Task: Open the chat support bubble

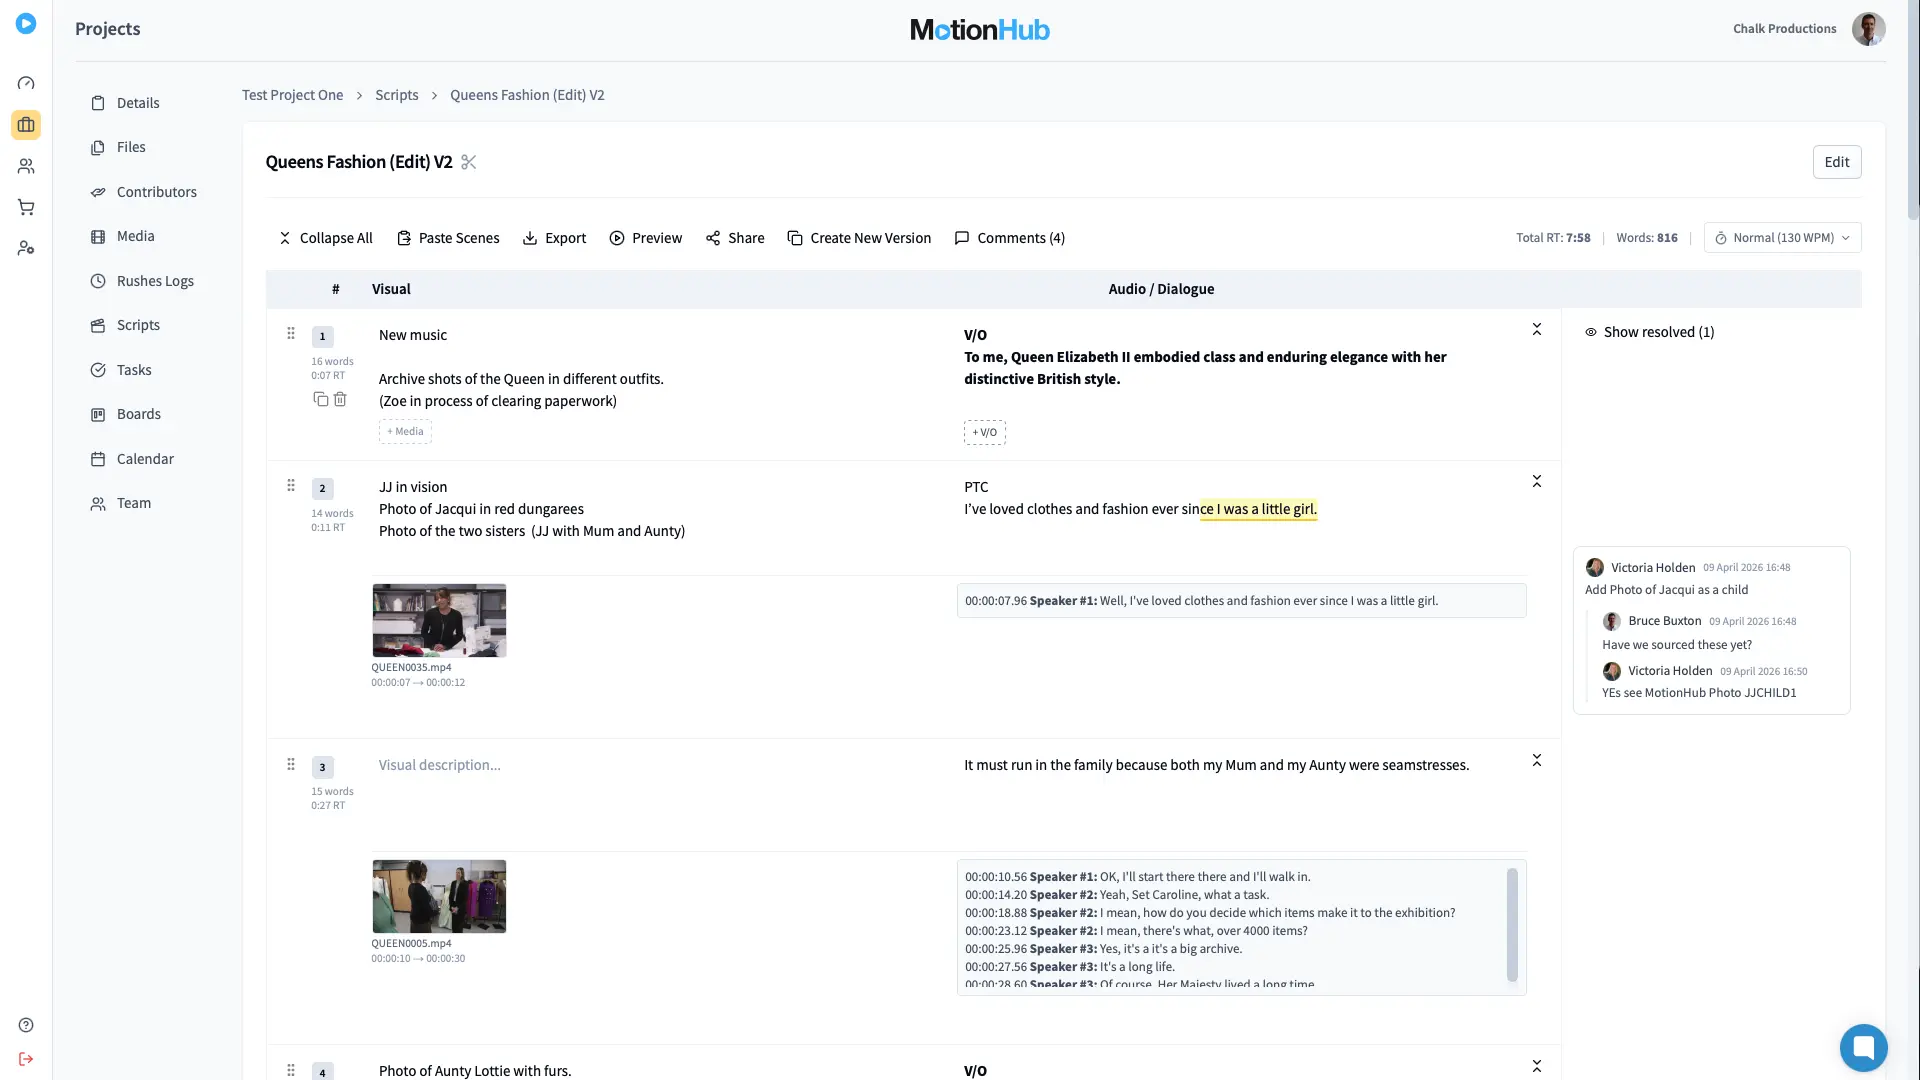Action: pos(1862,1047)
